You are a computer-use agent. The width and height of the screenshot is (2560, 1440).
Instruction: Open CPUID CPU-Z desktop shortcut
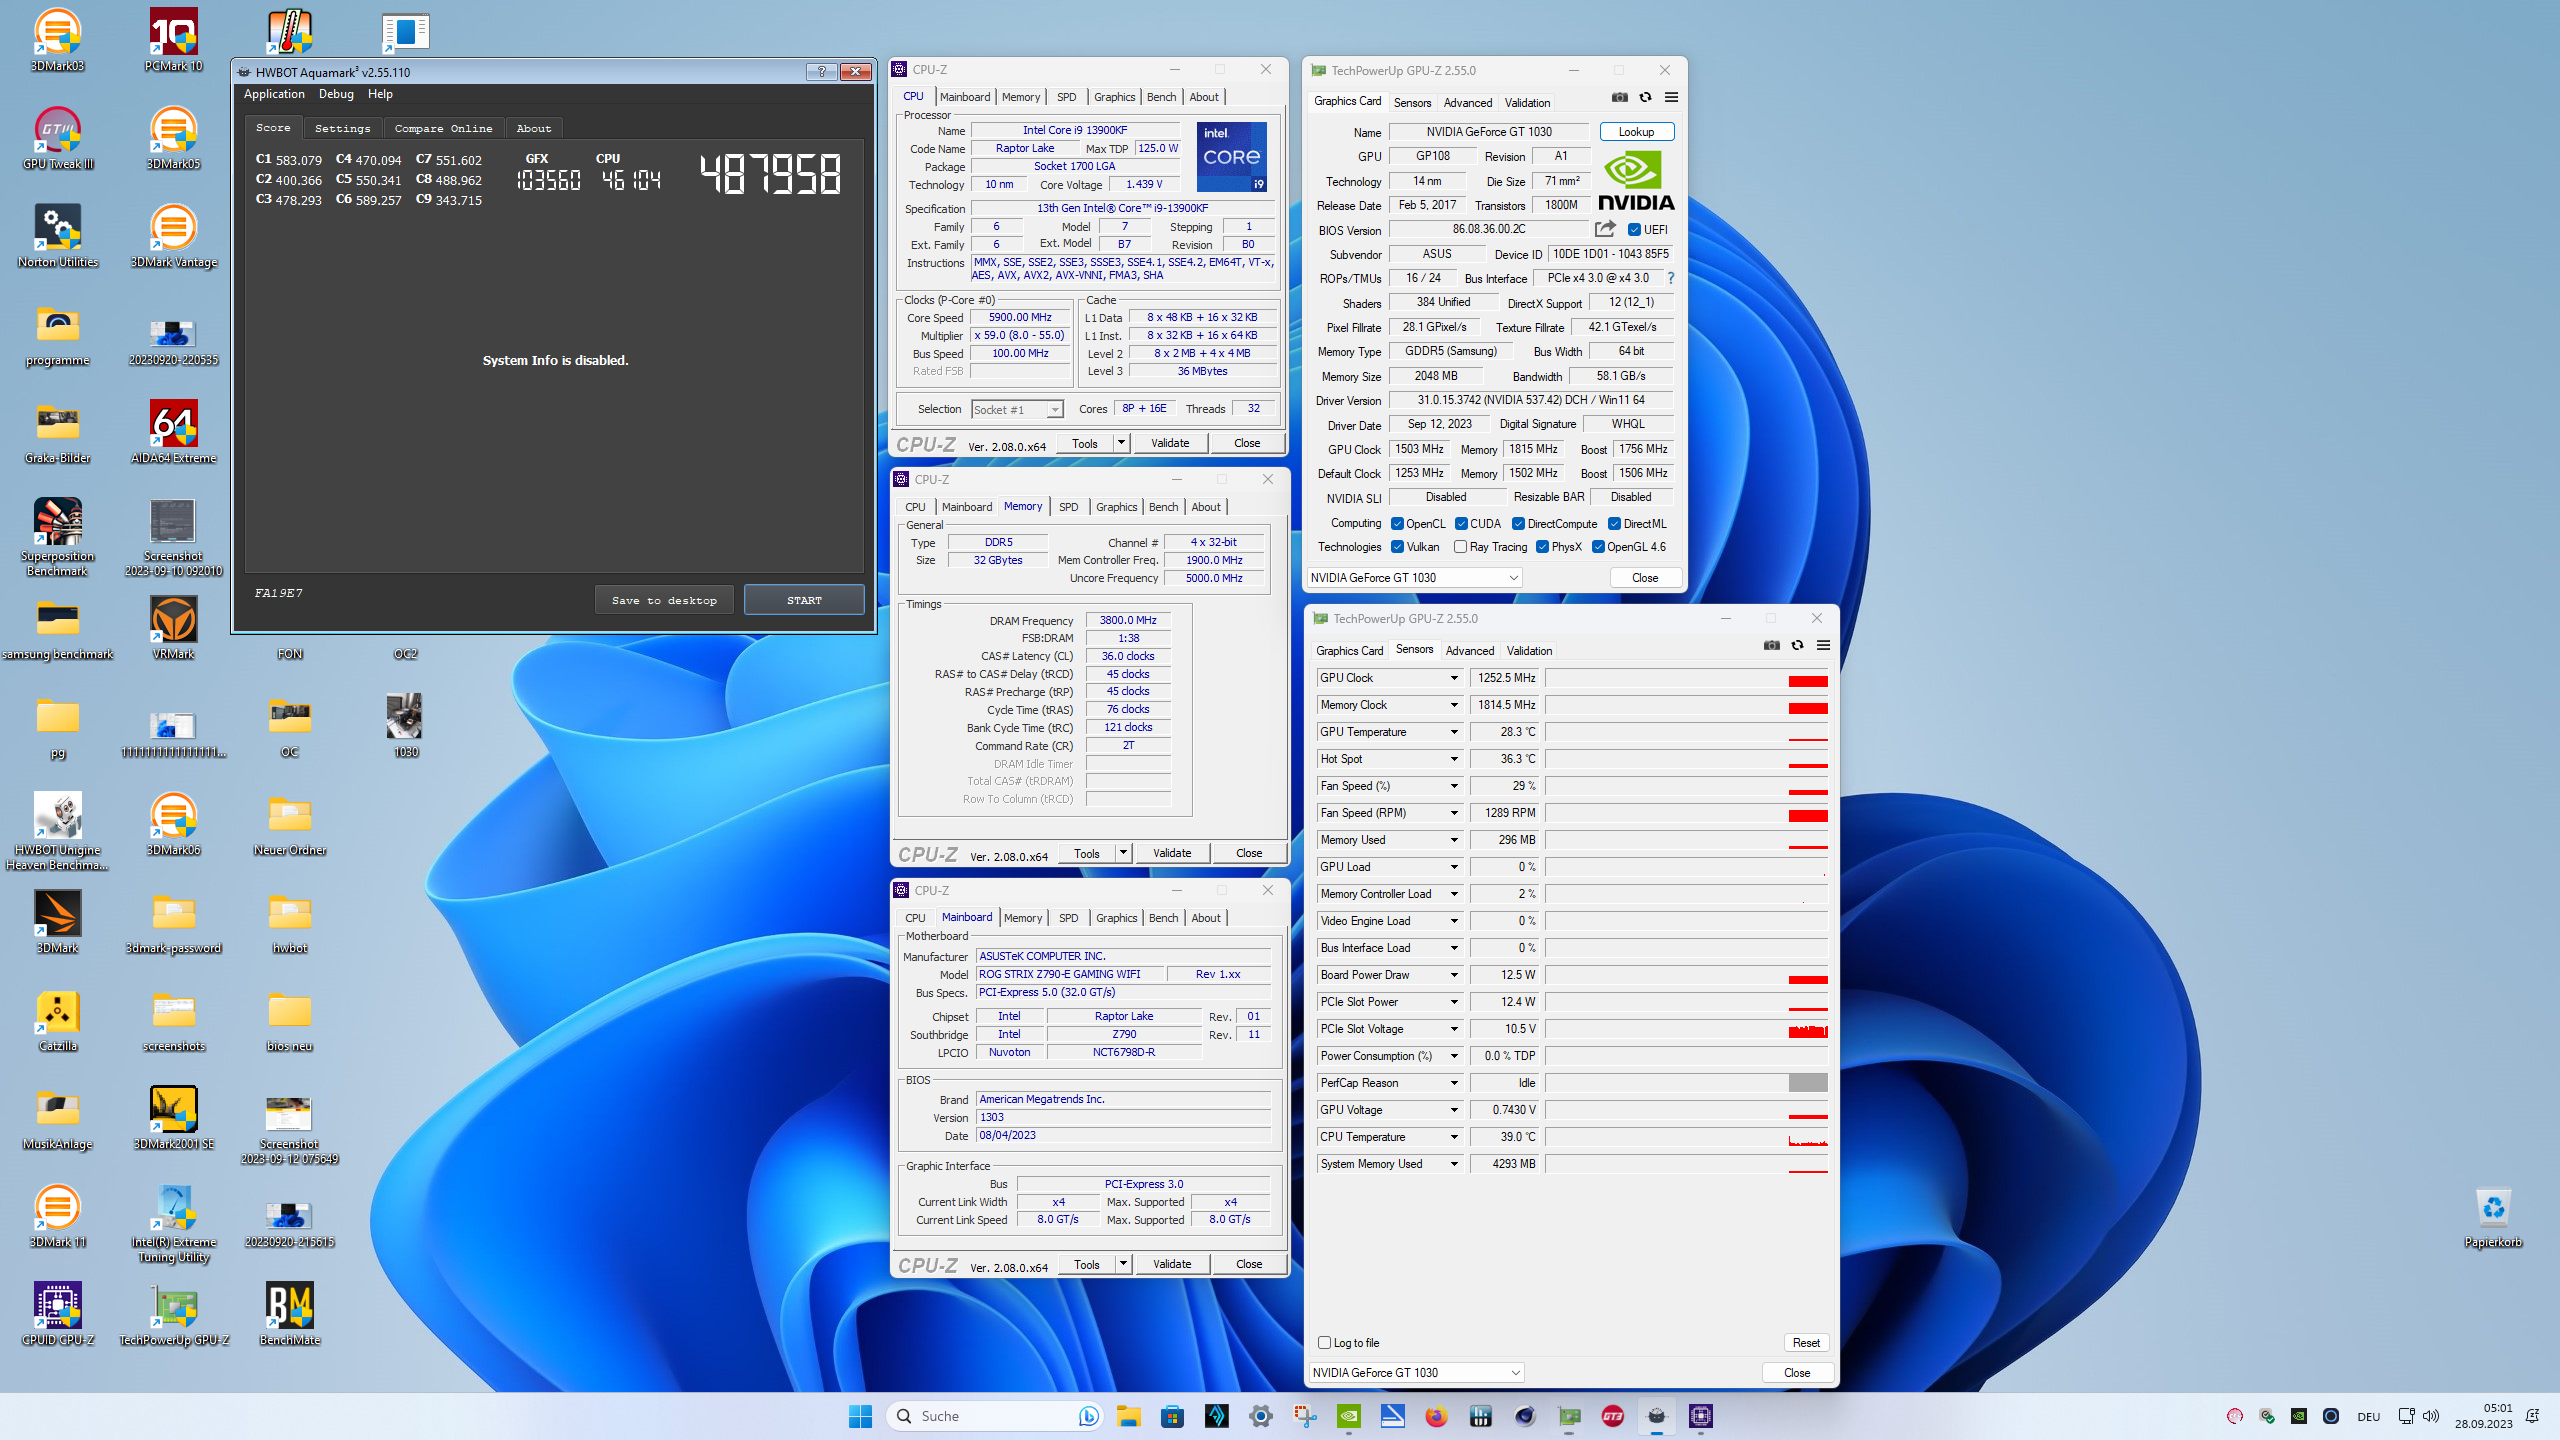point(57,1314)
